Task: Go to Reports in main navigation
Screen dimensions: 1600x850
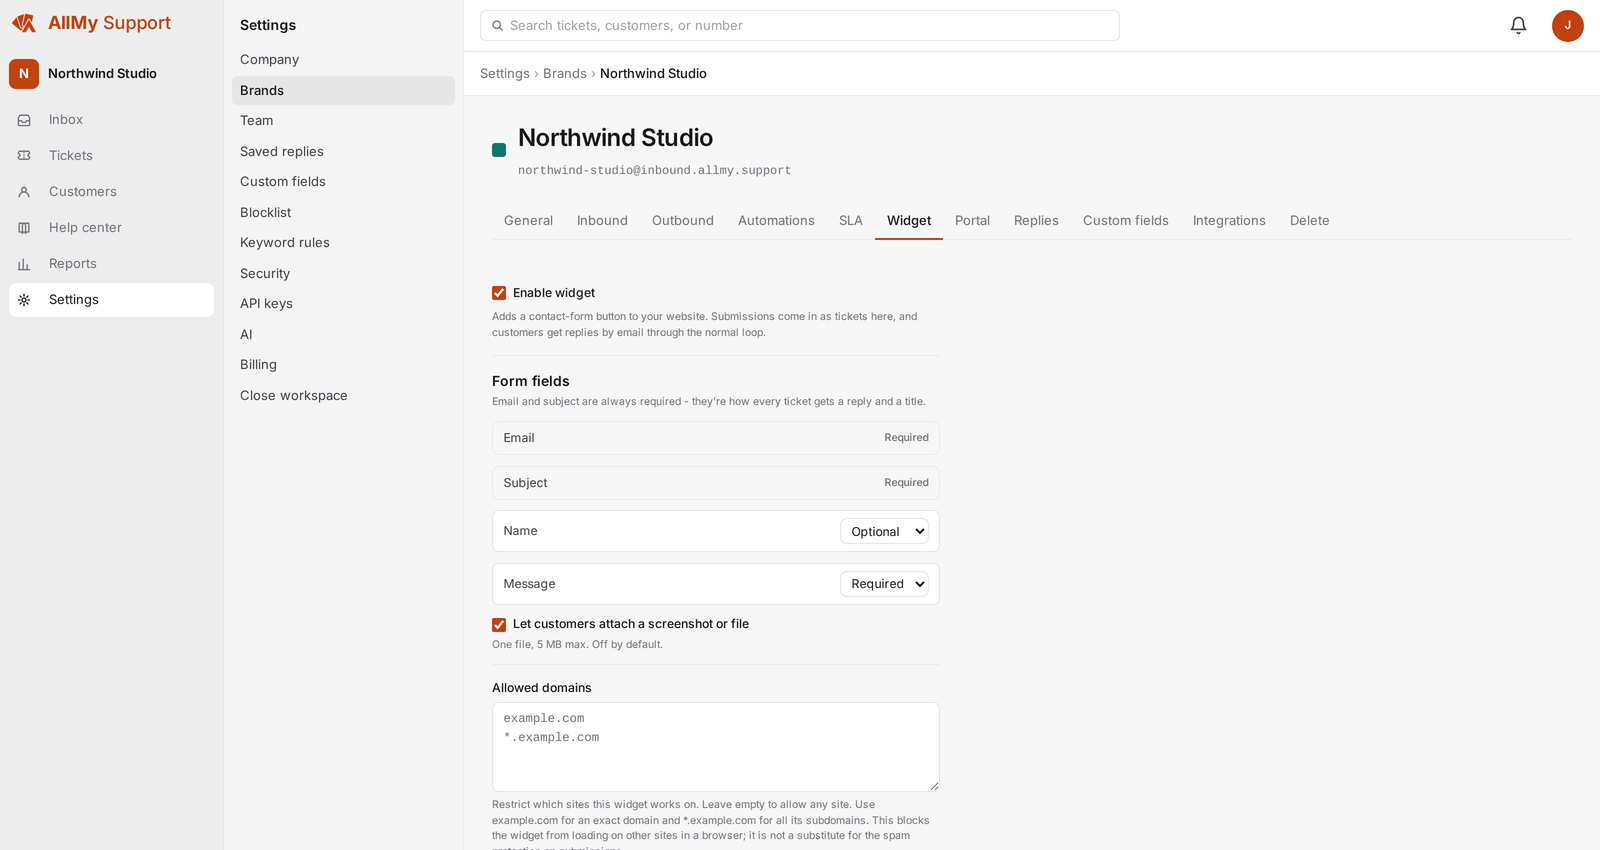Action: click(111, 264)
